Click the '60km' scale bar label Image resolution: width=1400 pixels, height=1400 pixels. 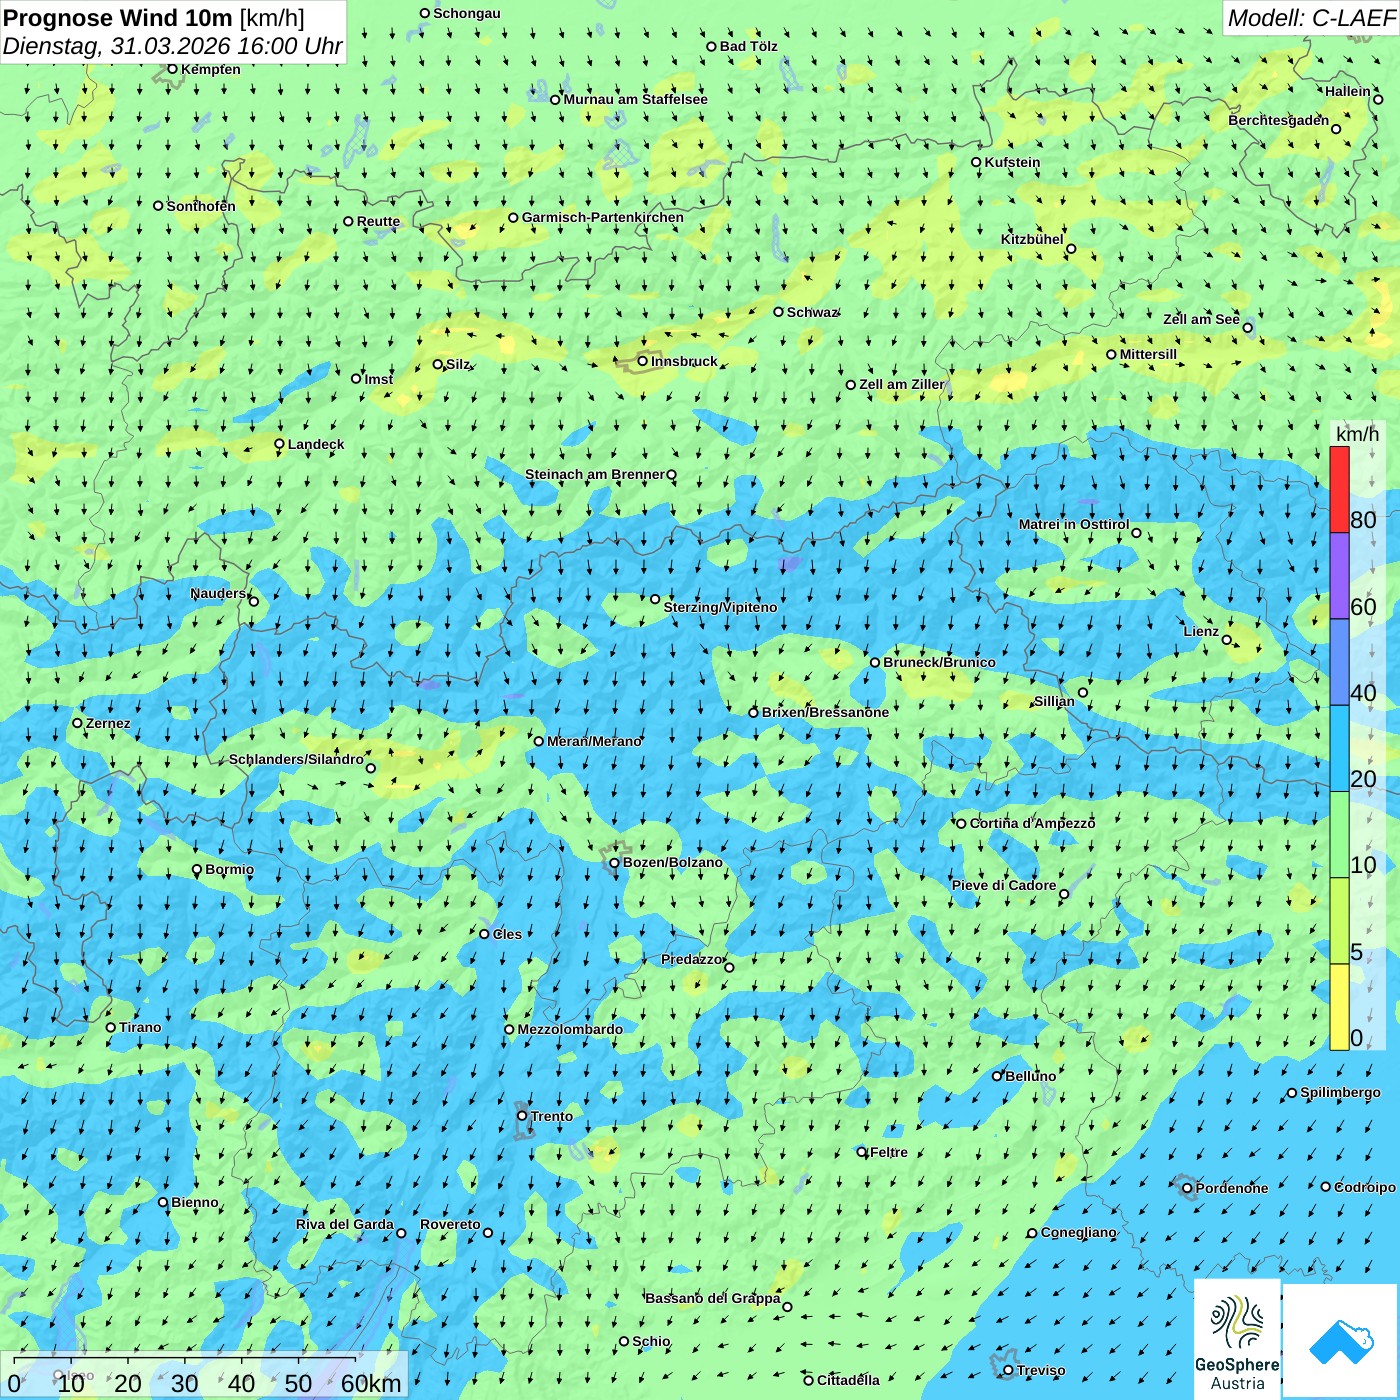[x=371, y=1383]
